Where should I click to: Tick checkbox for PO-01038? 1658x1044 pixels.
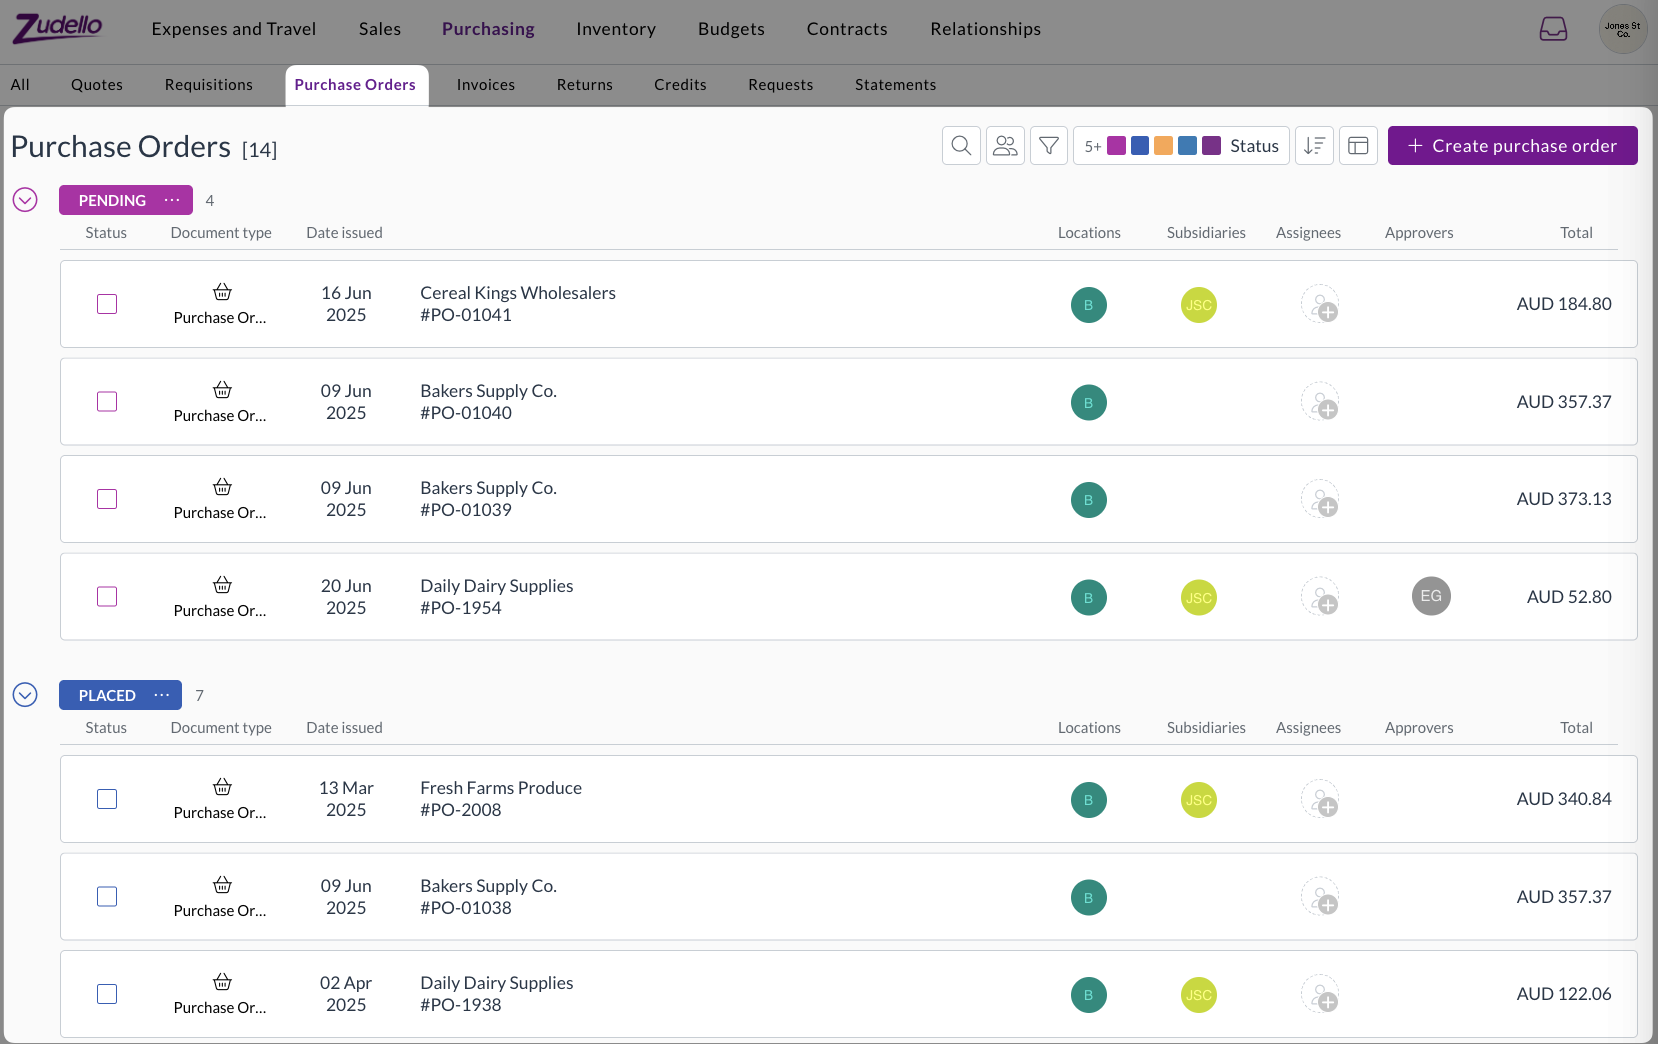(107, 897)
